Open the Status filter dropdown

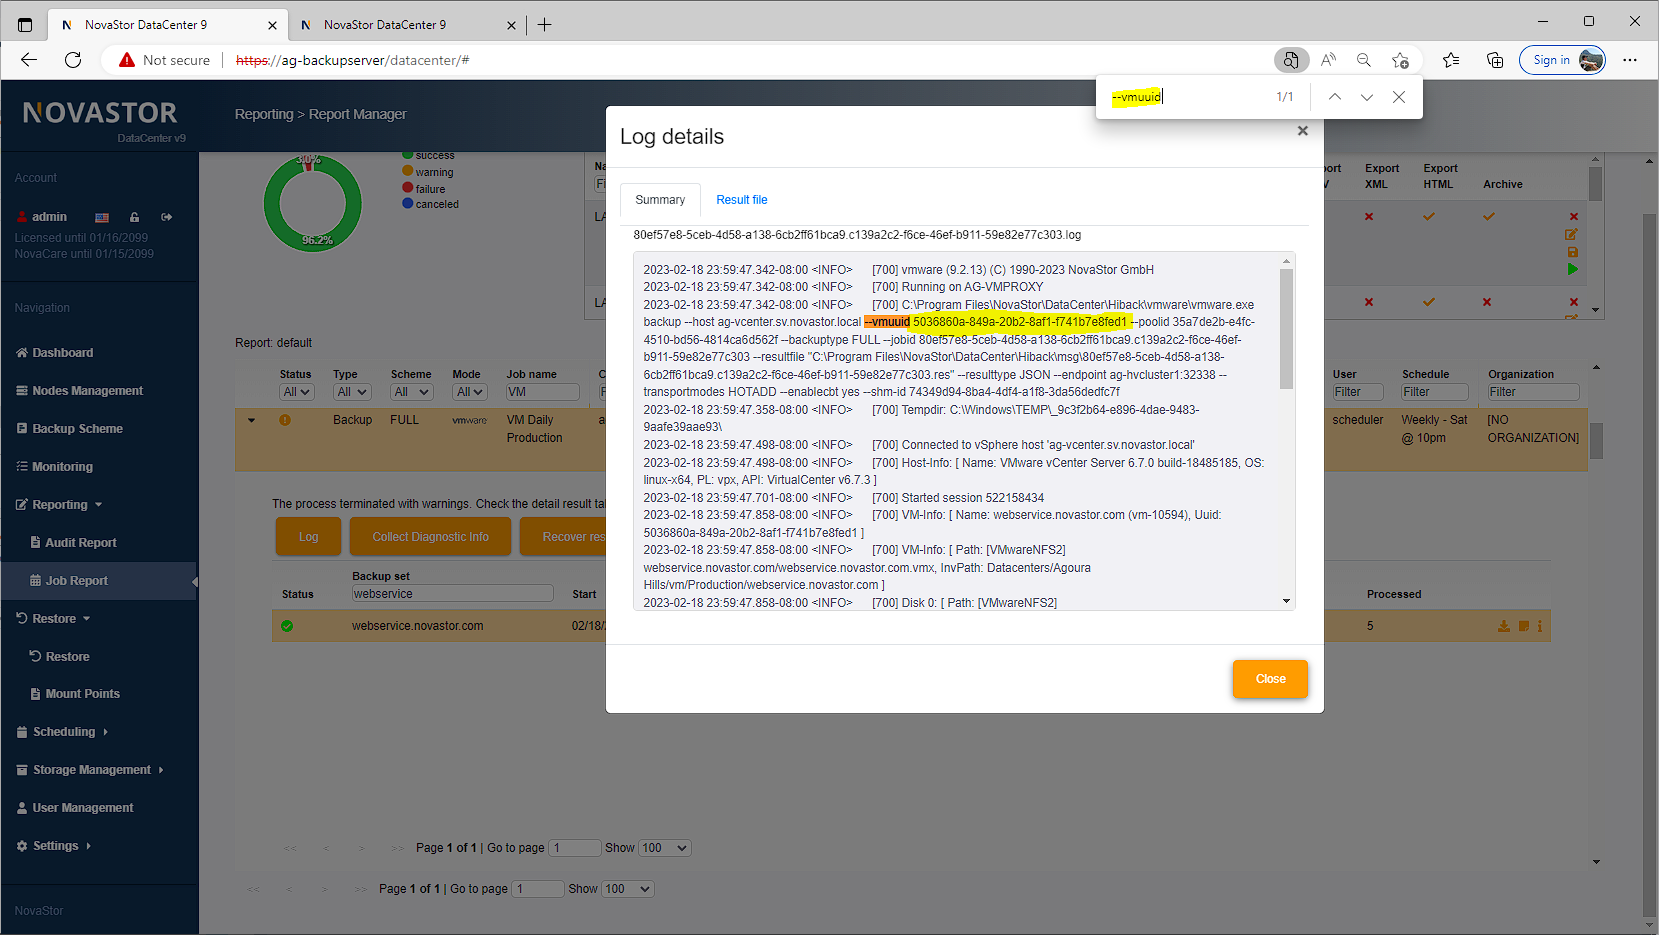[x=297, y=392]
